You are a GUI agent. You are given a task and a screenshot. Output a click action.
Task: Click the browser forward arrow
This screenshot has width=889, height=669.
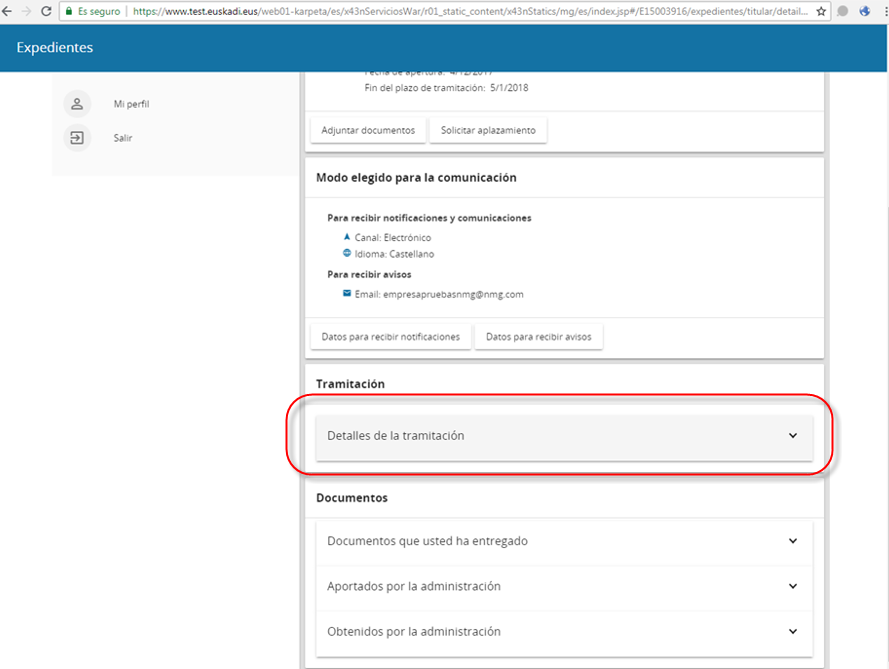pyautogui.click(x=26, y=11)
